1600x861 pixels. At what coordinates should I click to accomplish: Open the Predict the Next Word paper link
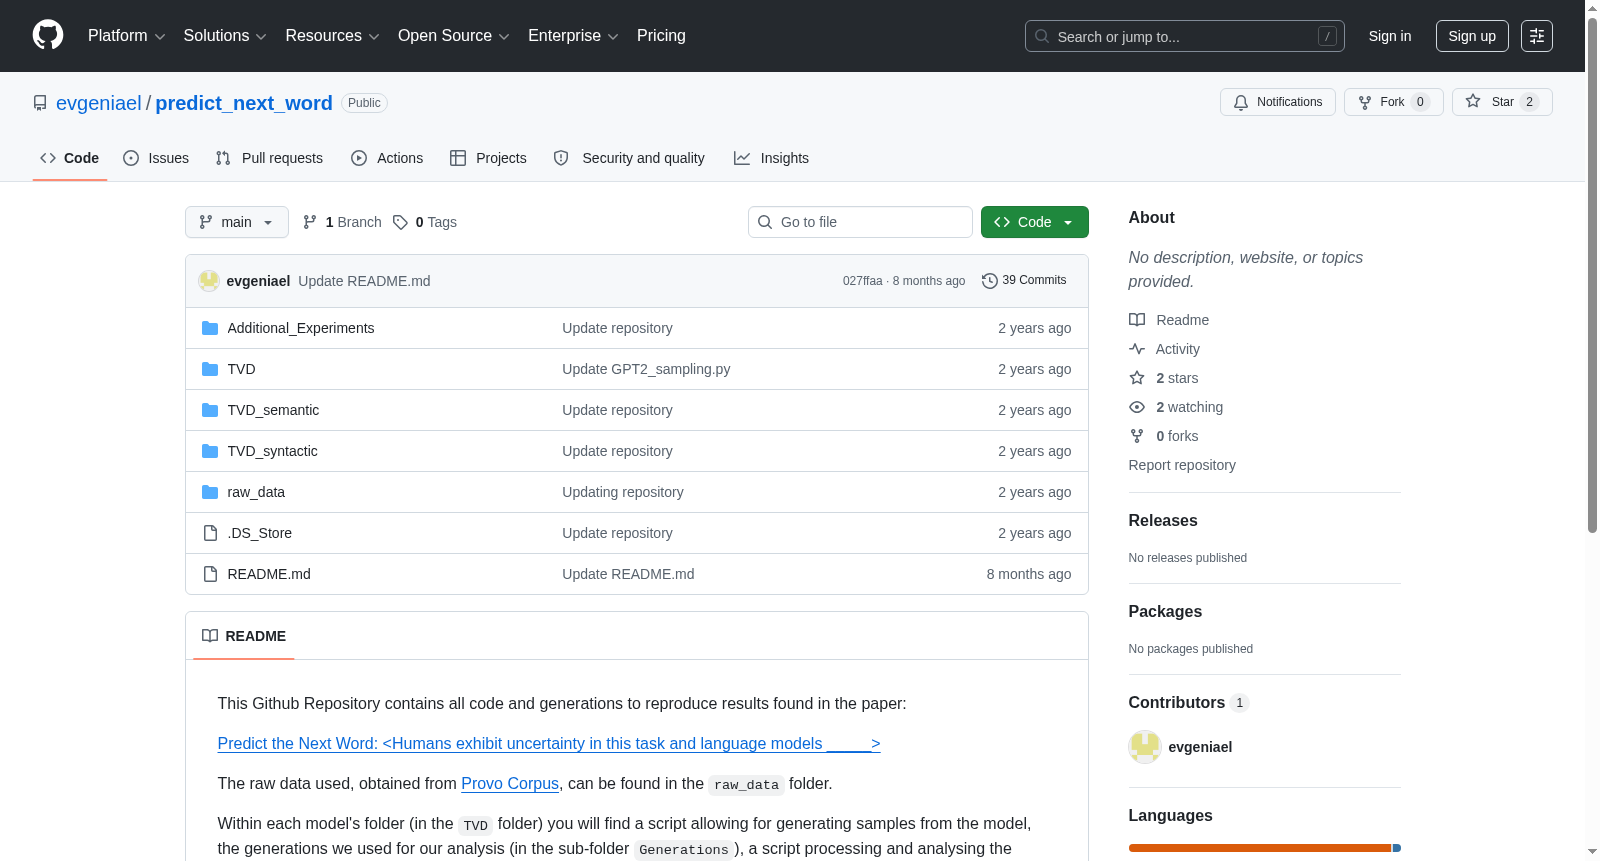549,744
